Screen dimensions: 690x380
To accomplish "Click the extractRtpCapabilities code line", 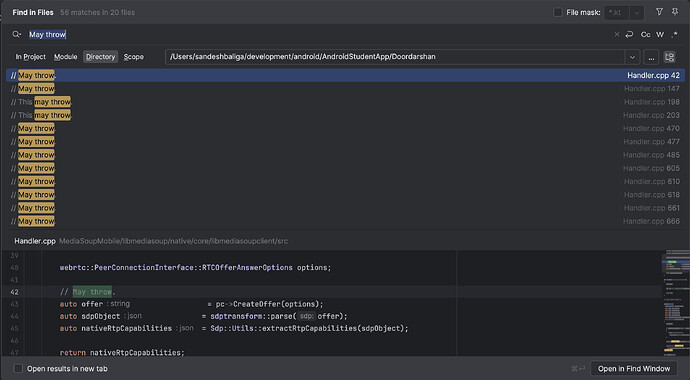I will click(x=234, y=328).
